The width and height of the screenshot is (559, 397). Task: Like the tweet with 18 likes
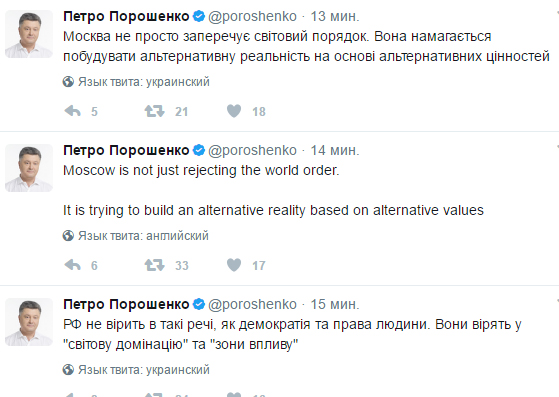234,111
